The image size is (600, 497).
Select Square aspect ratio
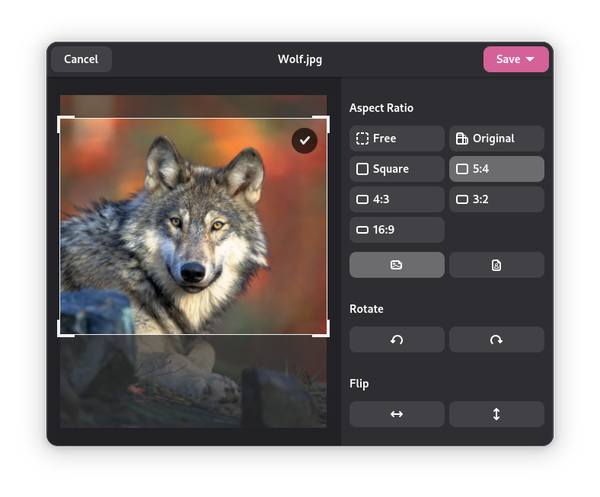(397, 169)
